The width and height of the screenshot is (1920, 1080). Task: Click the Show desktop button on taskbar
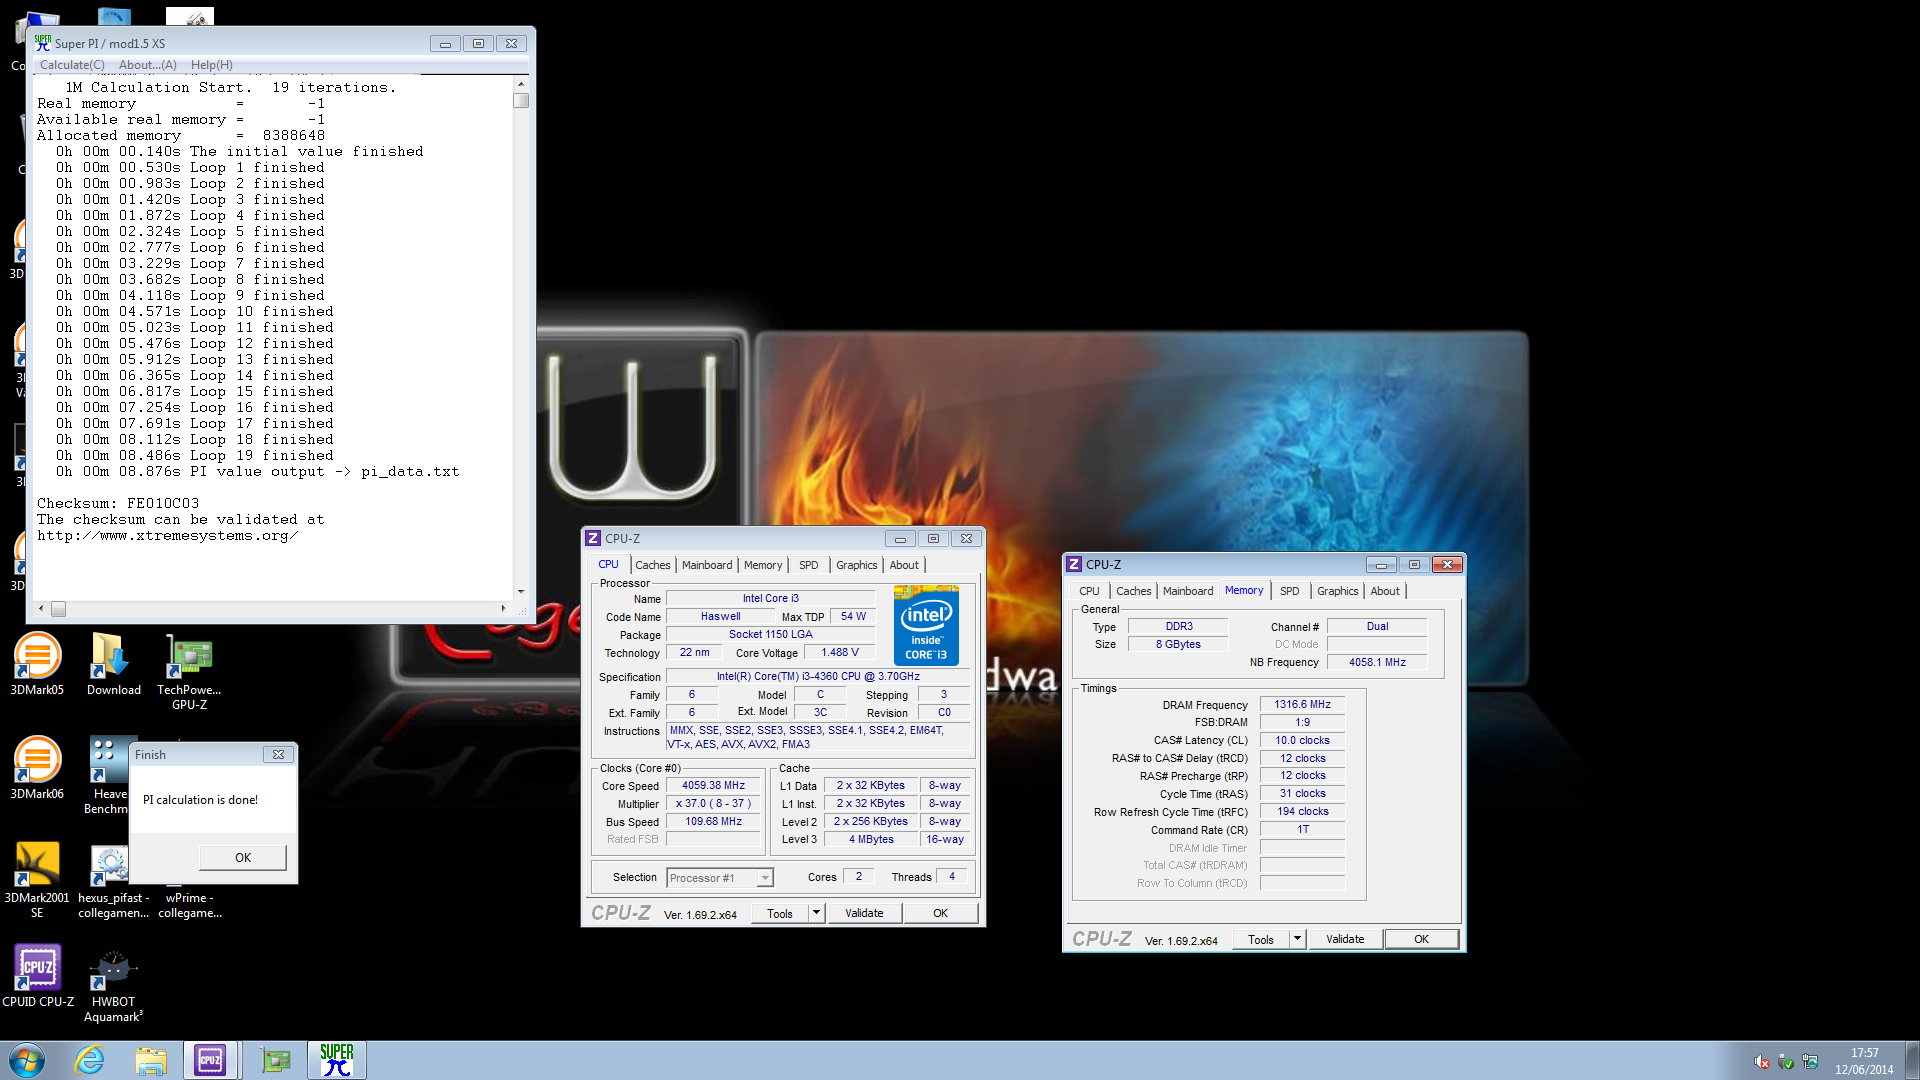coord(1912,1060)
